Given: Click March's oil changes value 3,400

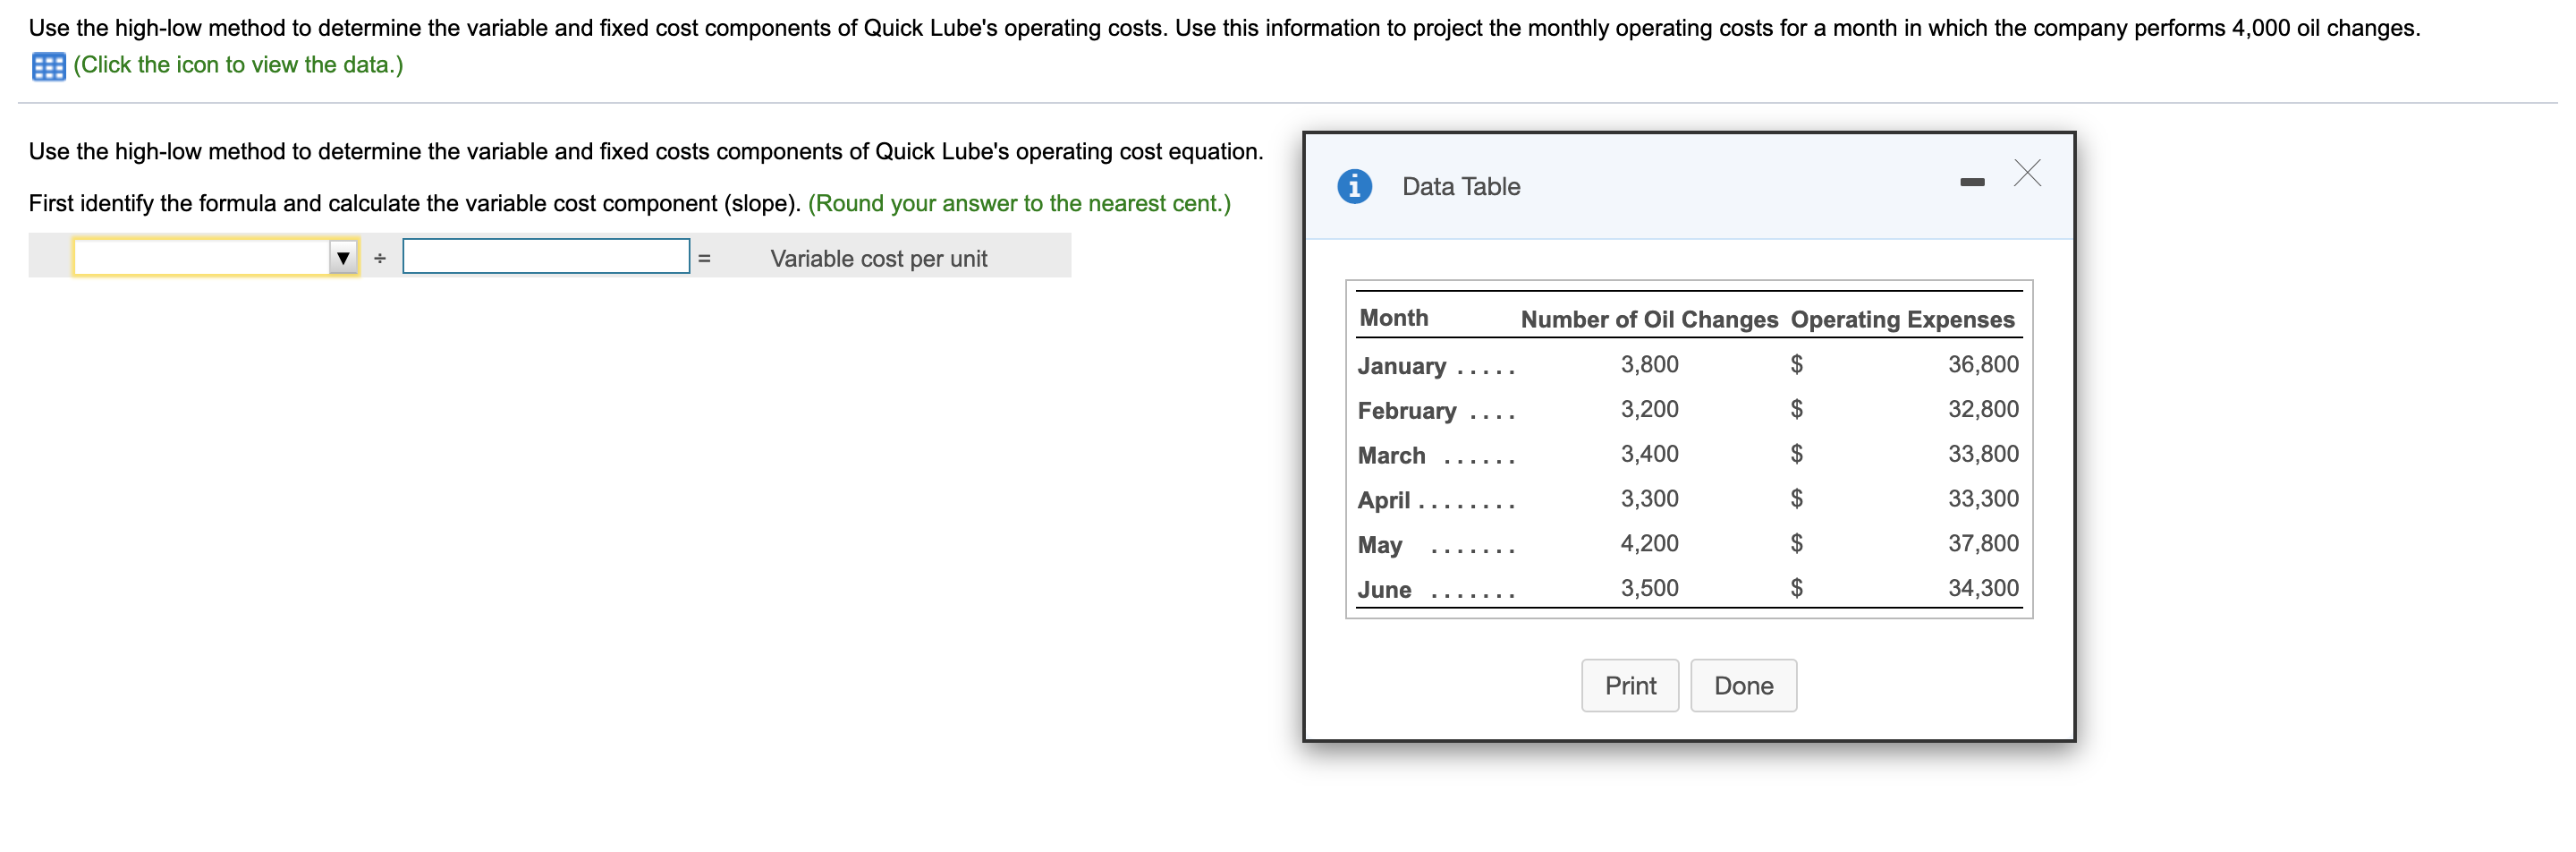Looking at the screenshot, I should (x=1649, y=454).
